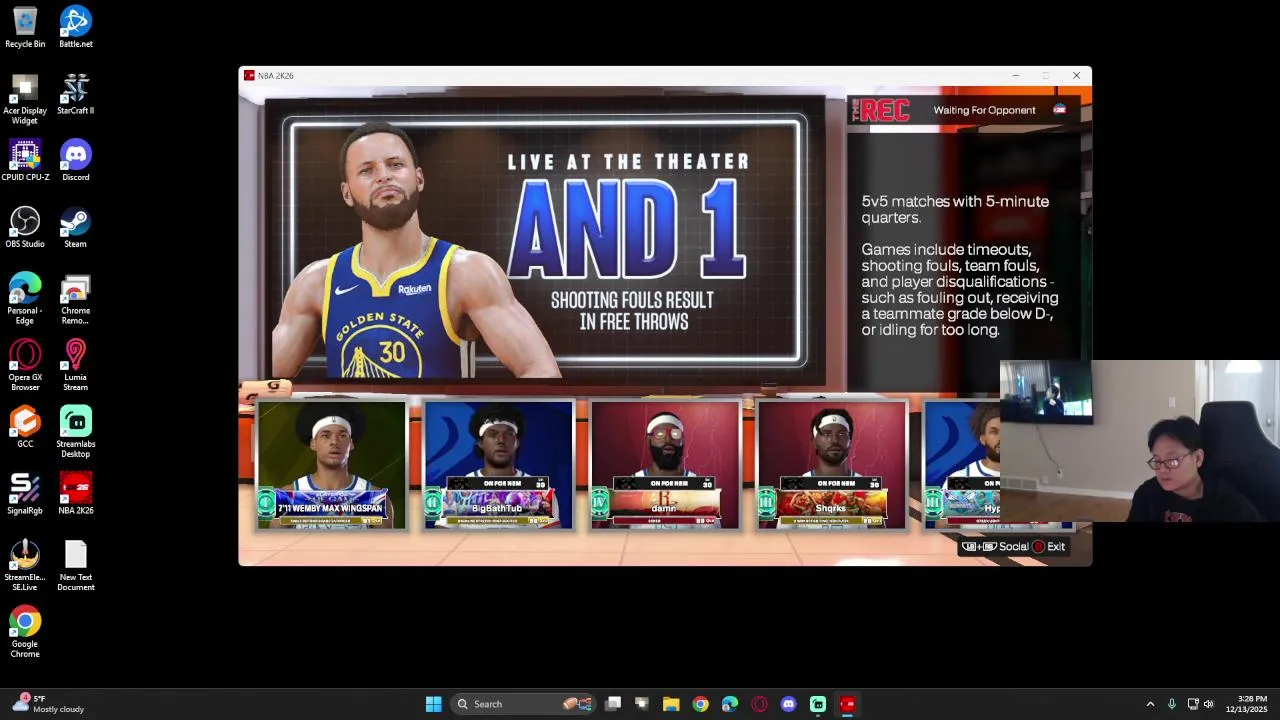Open the GCC desktop shortcut

tap(25, 428)
